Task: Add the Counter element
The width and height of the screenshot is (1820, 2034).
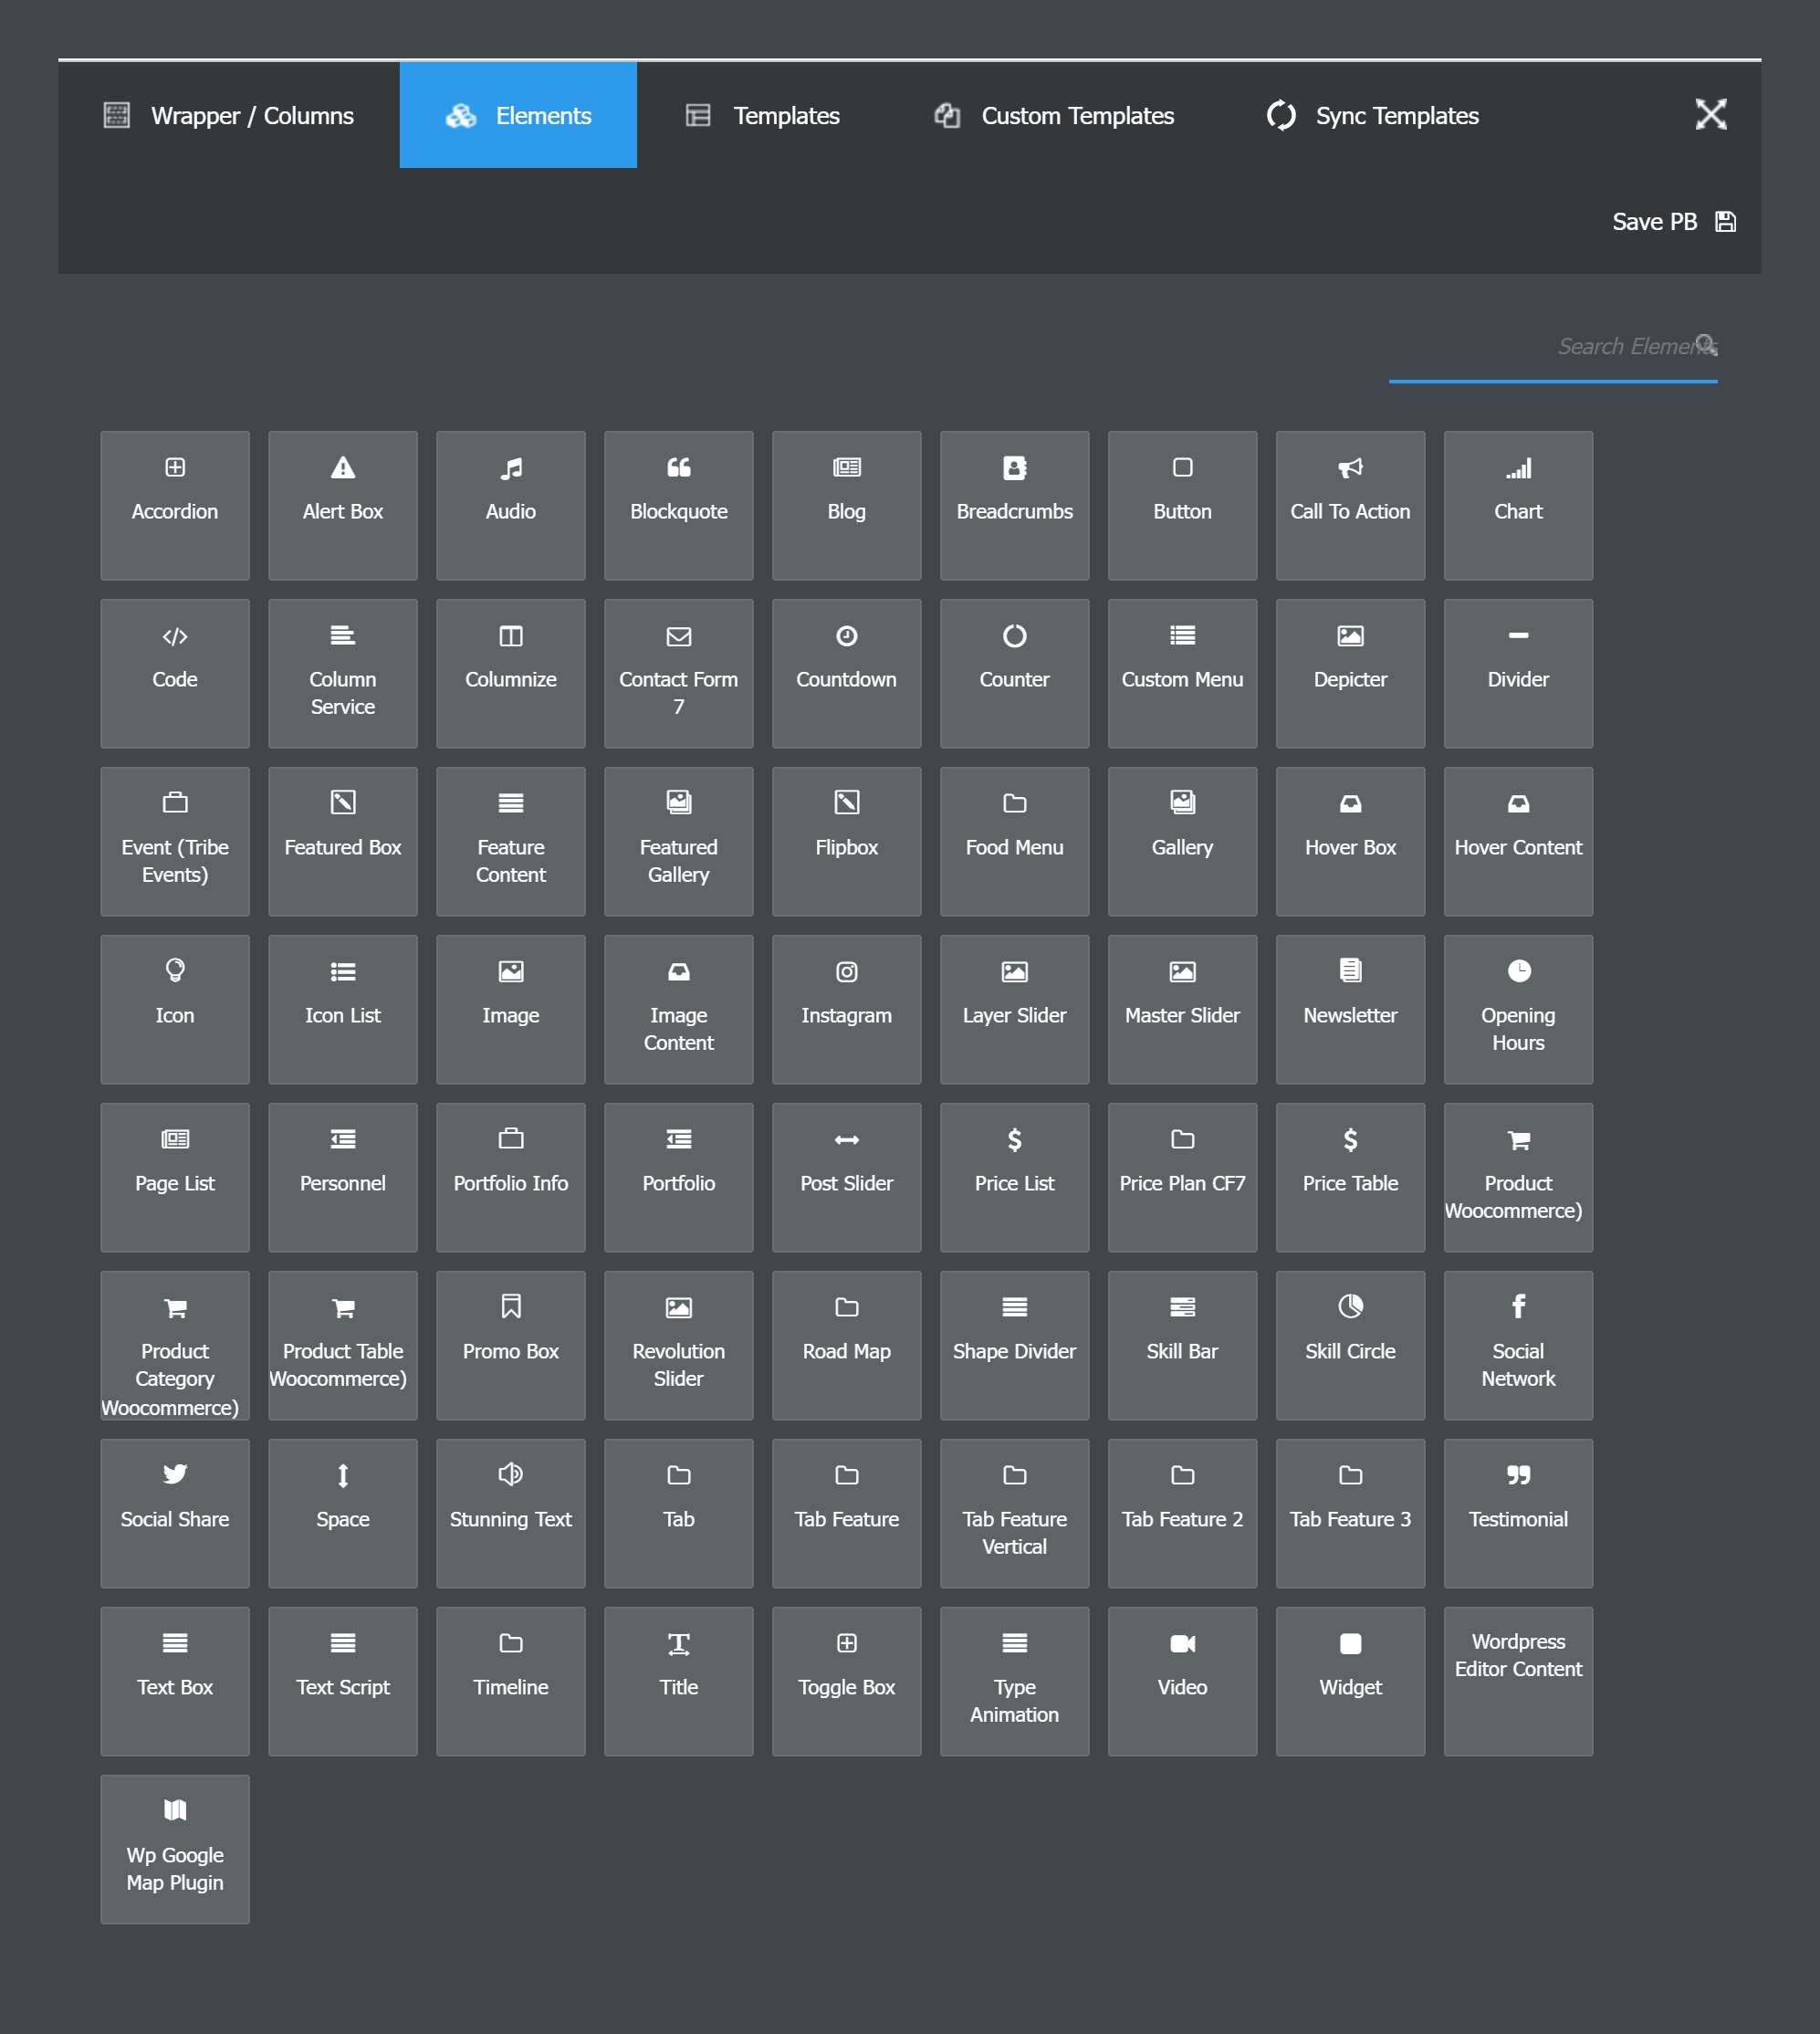Action: pos(1015,673)
